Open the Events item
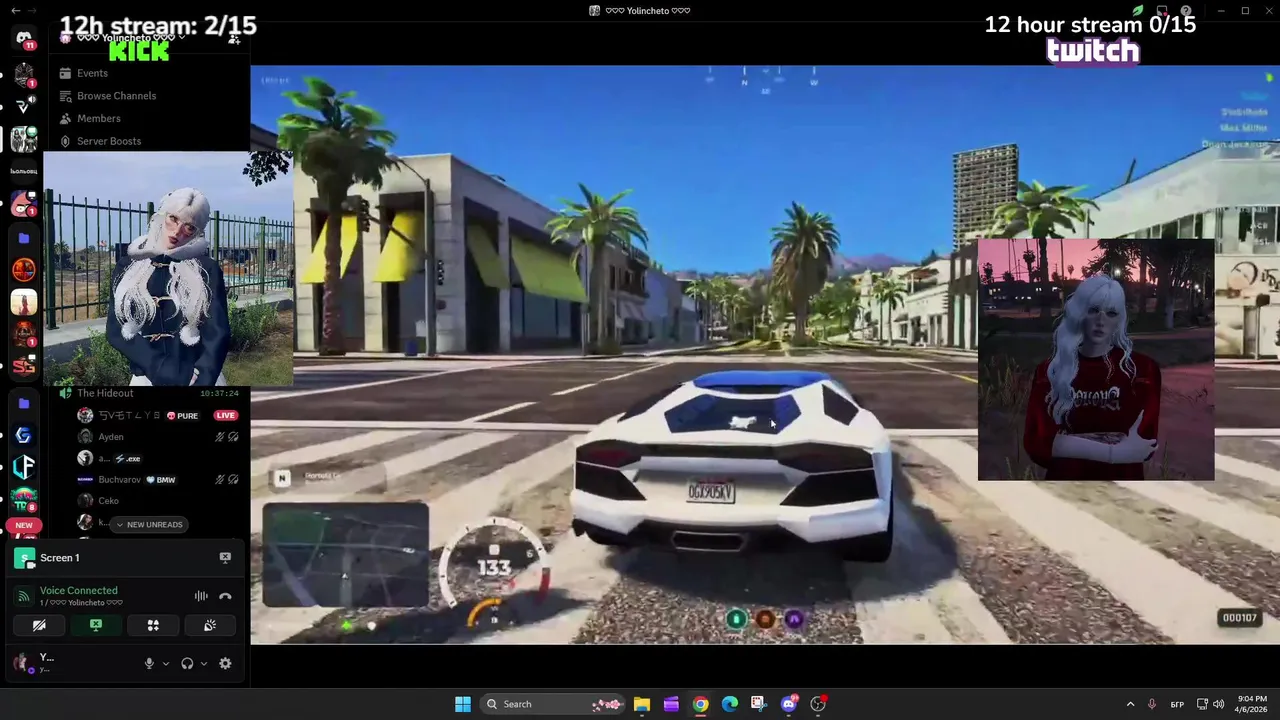 pos(92,73)
